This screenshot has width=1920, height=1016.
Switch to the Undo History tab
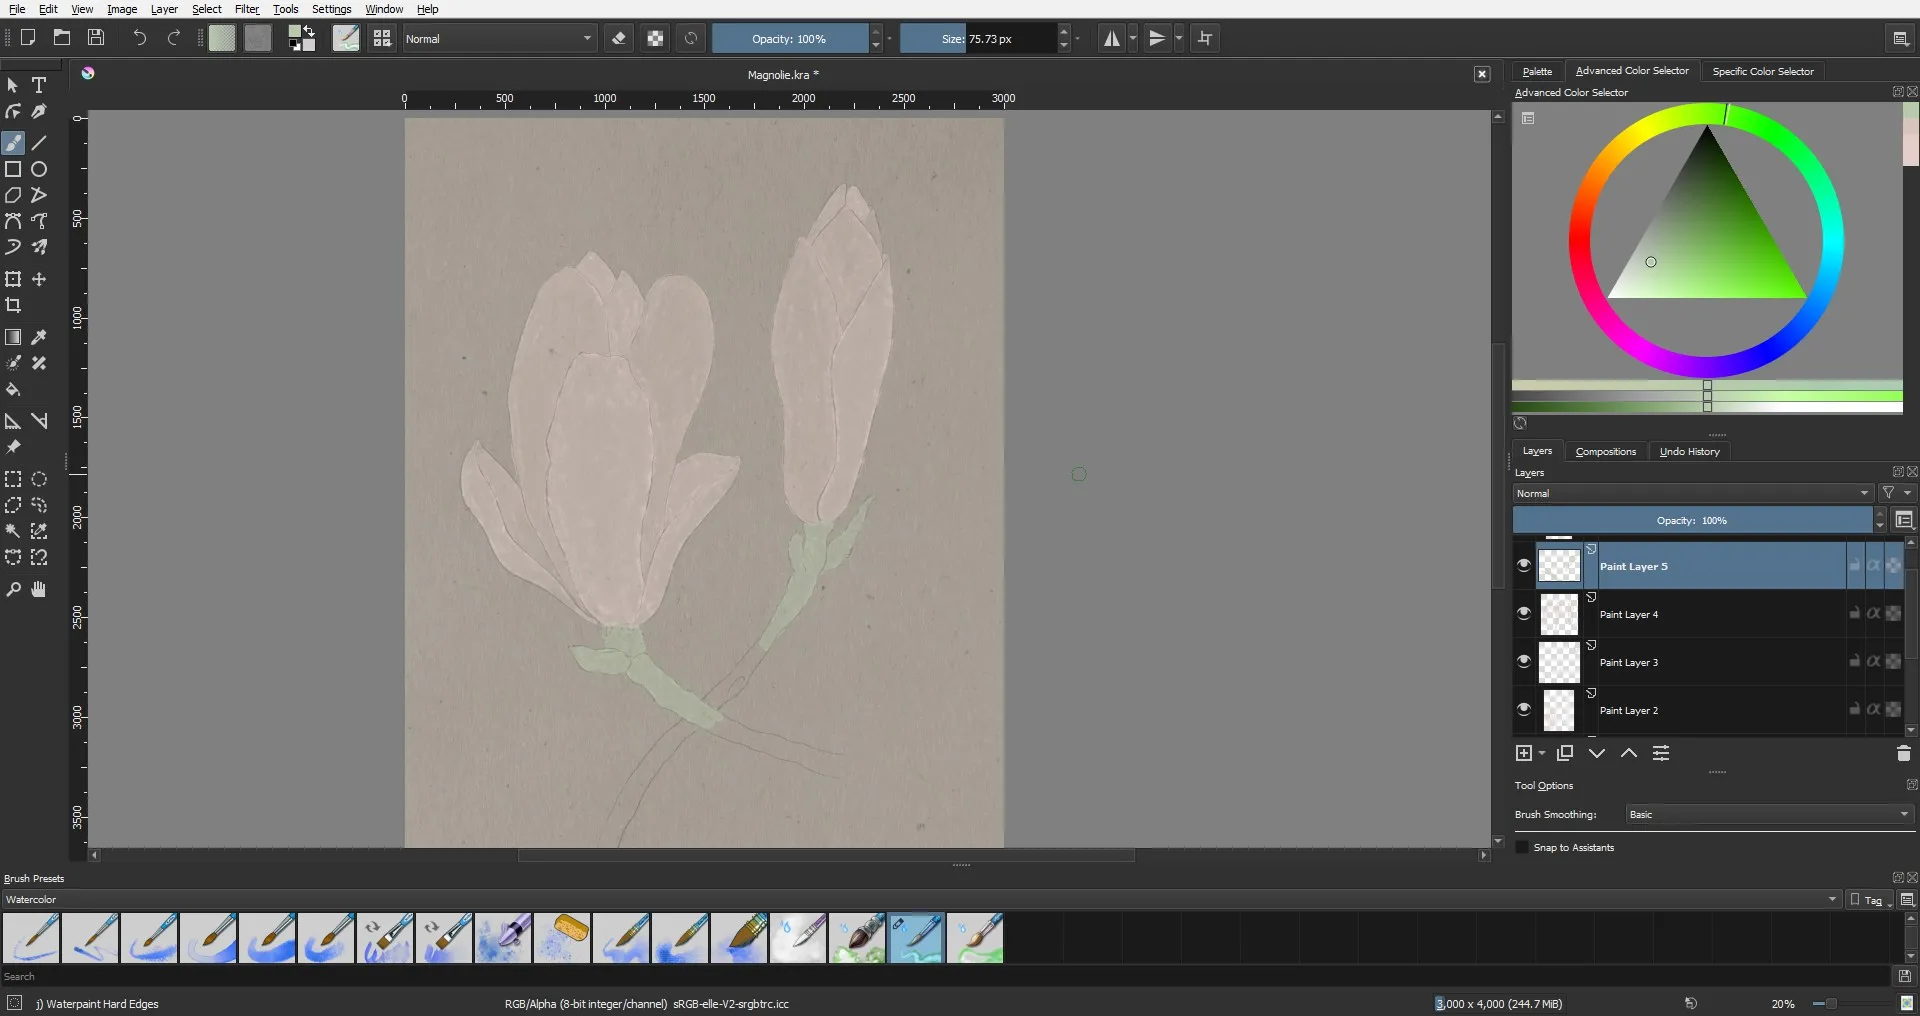tap(1689, 452)
